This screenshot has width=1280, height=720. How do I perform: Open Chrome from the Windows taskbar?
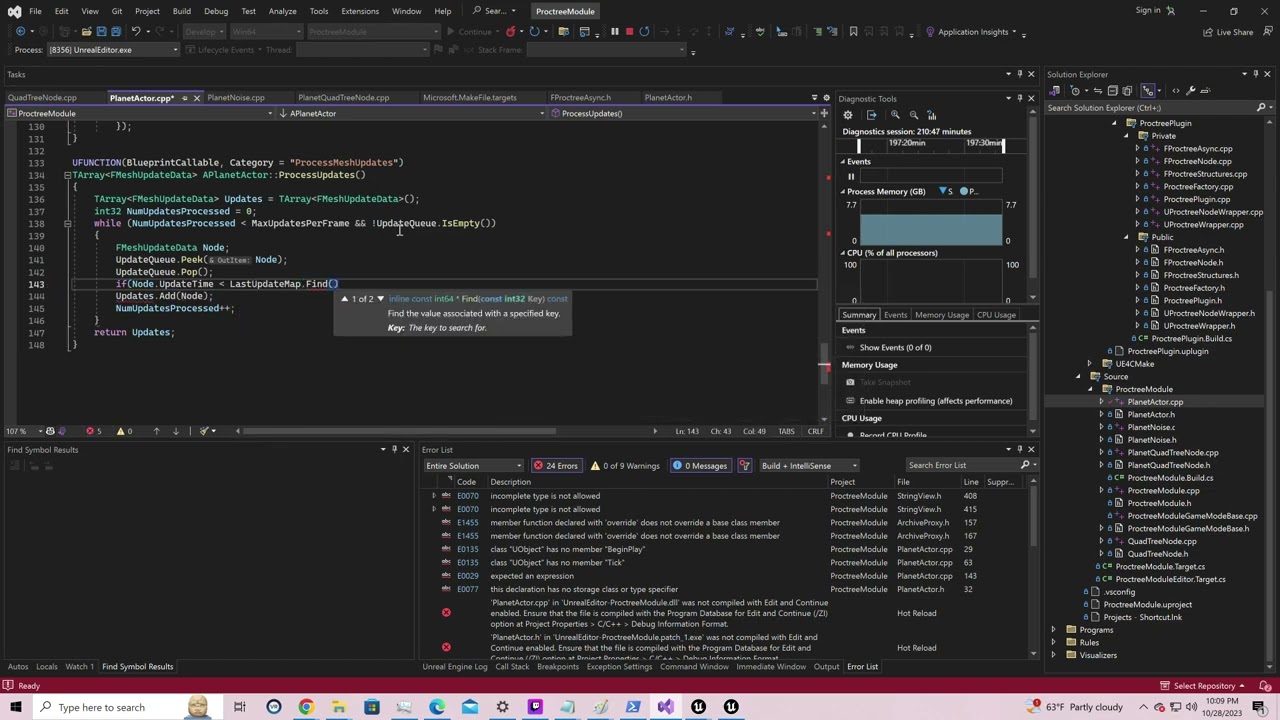306,707
